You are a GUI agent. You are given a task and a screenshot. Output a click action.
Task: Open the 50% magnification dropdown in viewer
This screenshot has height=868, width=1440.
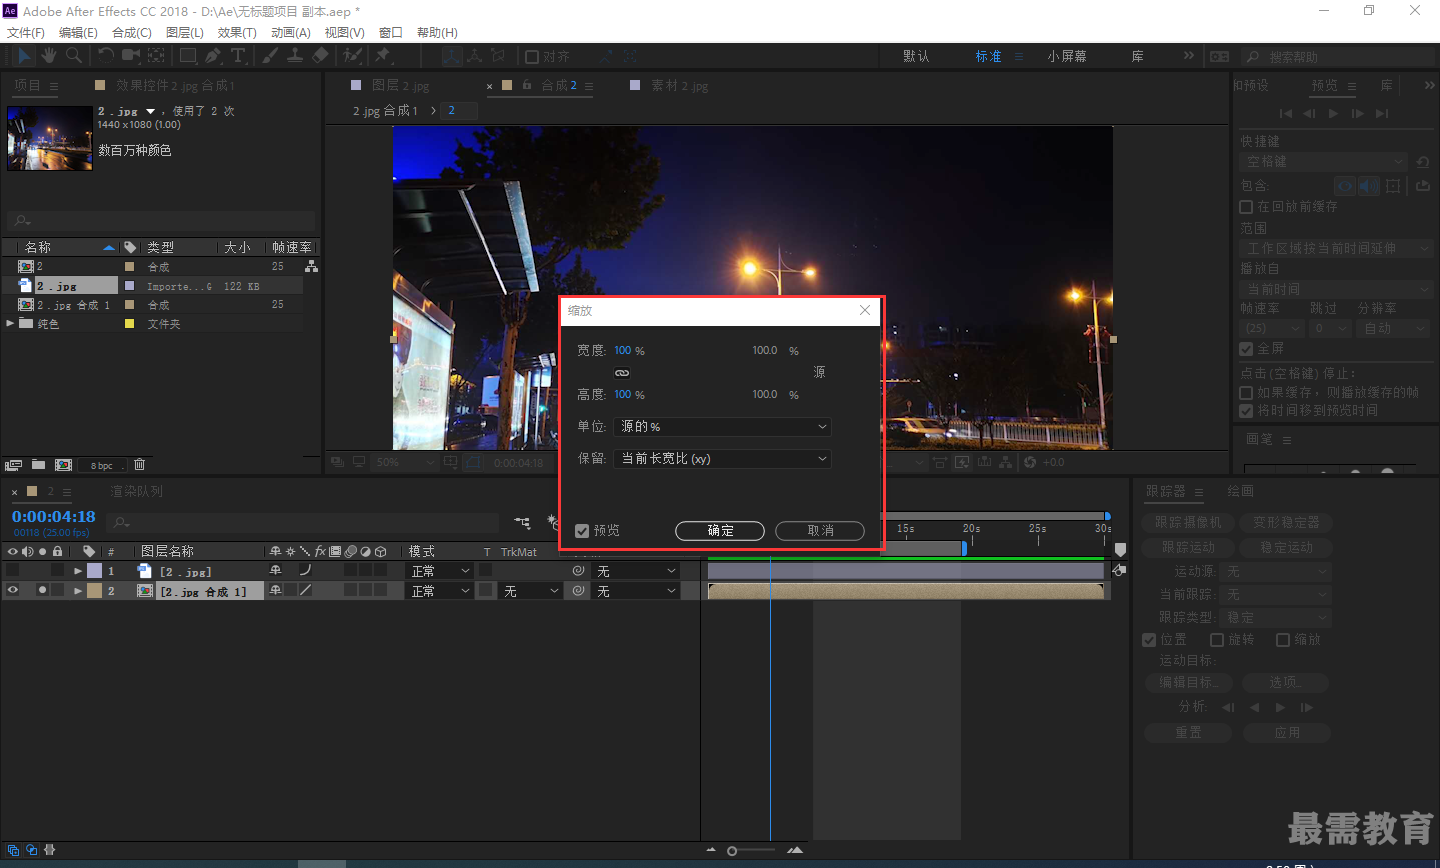click(405, 463)
